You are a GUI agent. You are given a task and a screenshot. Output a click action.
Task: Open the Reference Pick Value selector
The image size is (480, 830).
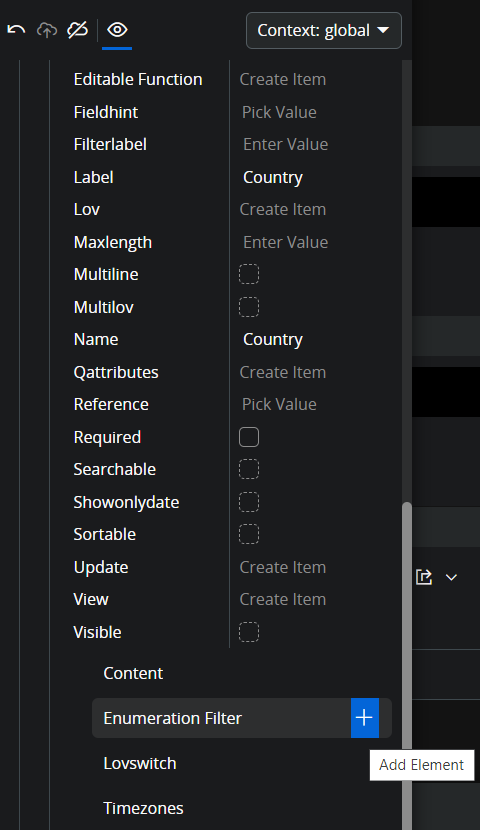pos(279,404)
